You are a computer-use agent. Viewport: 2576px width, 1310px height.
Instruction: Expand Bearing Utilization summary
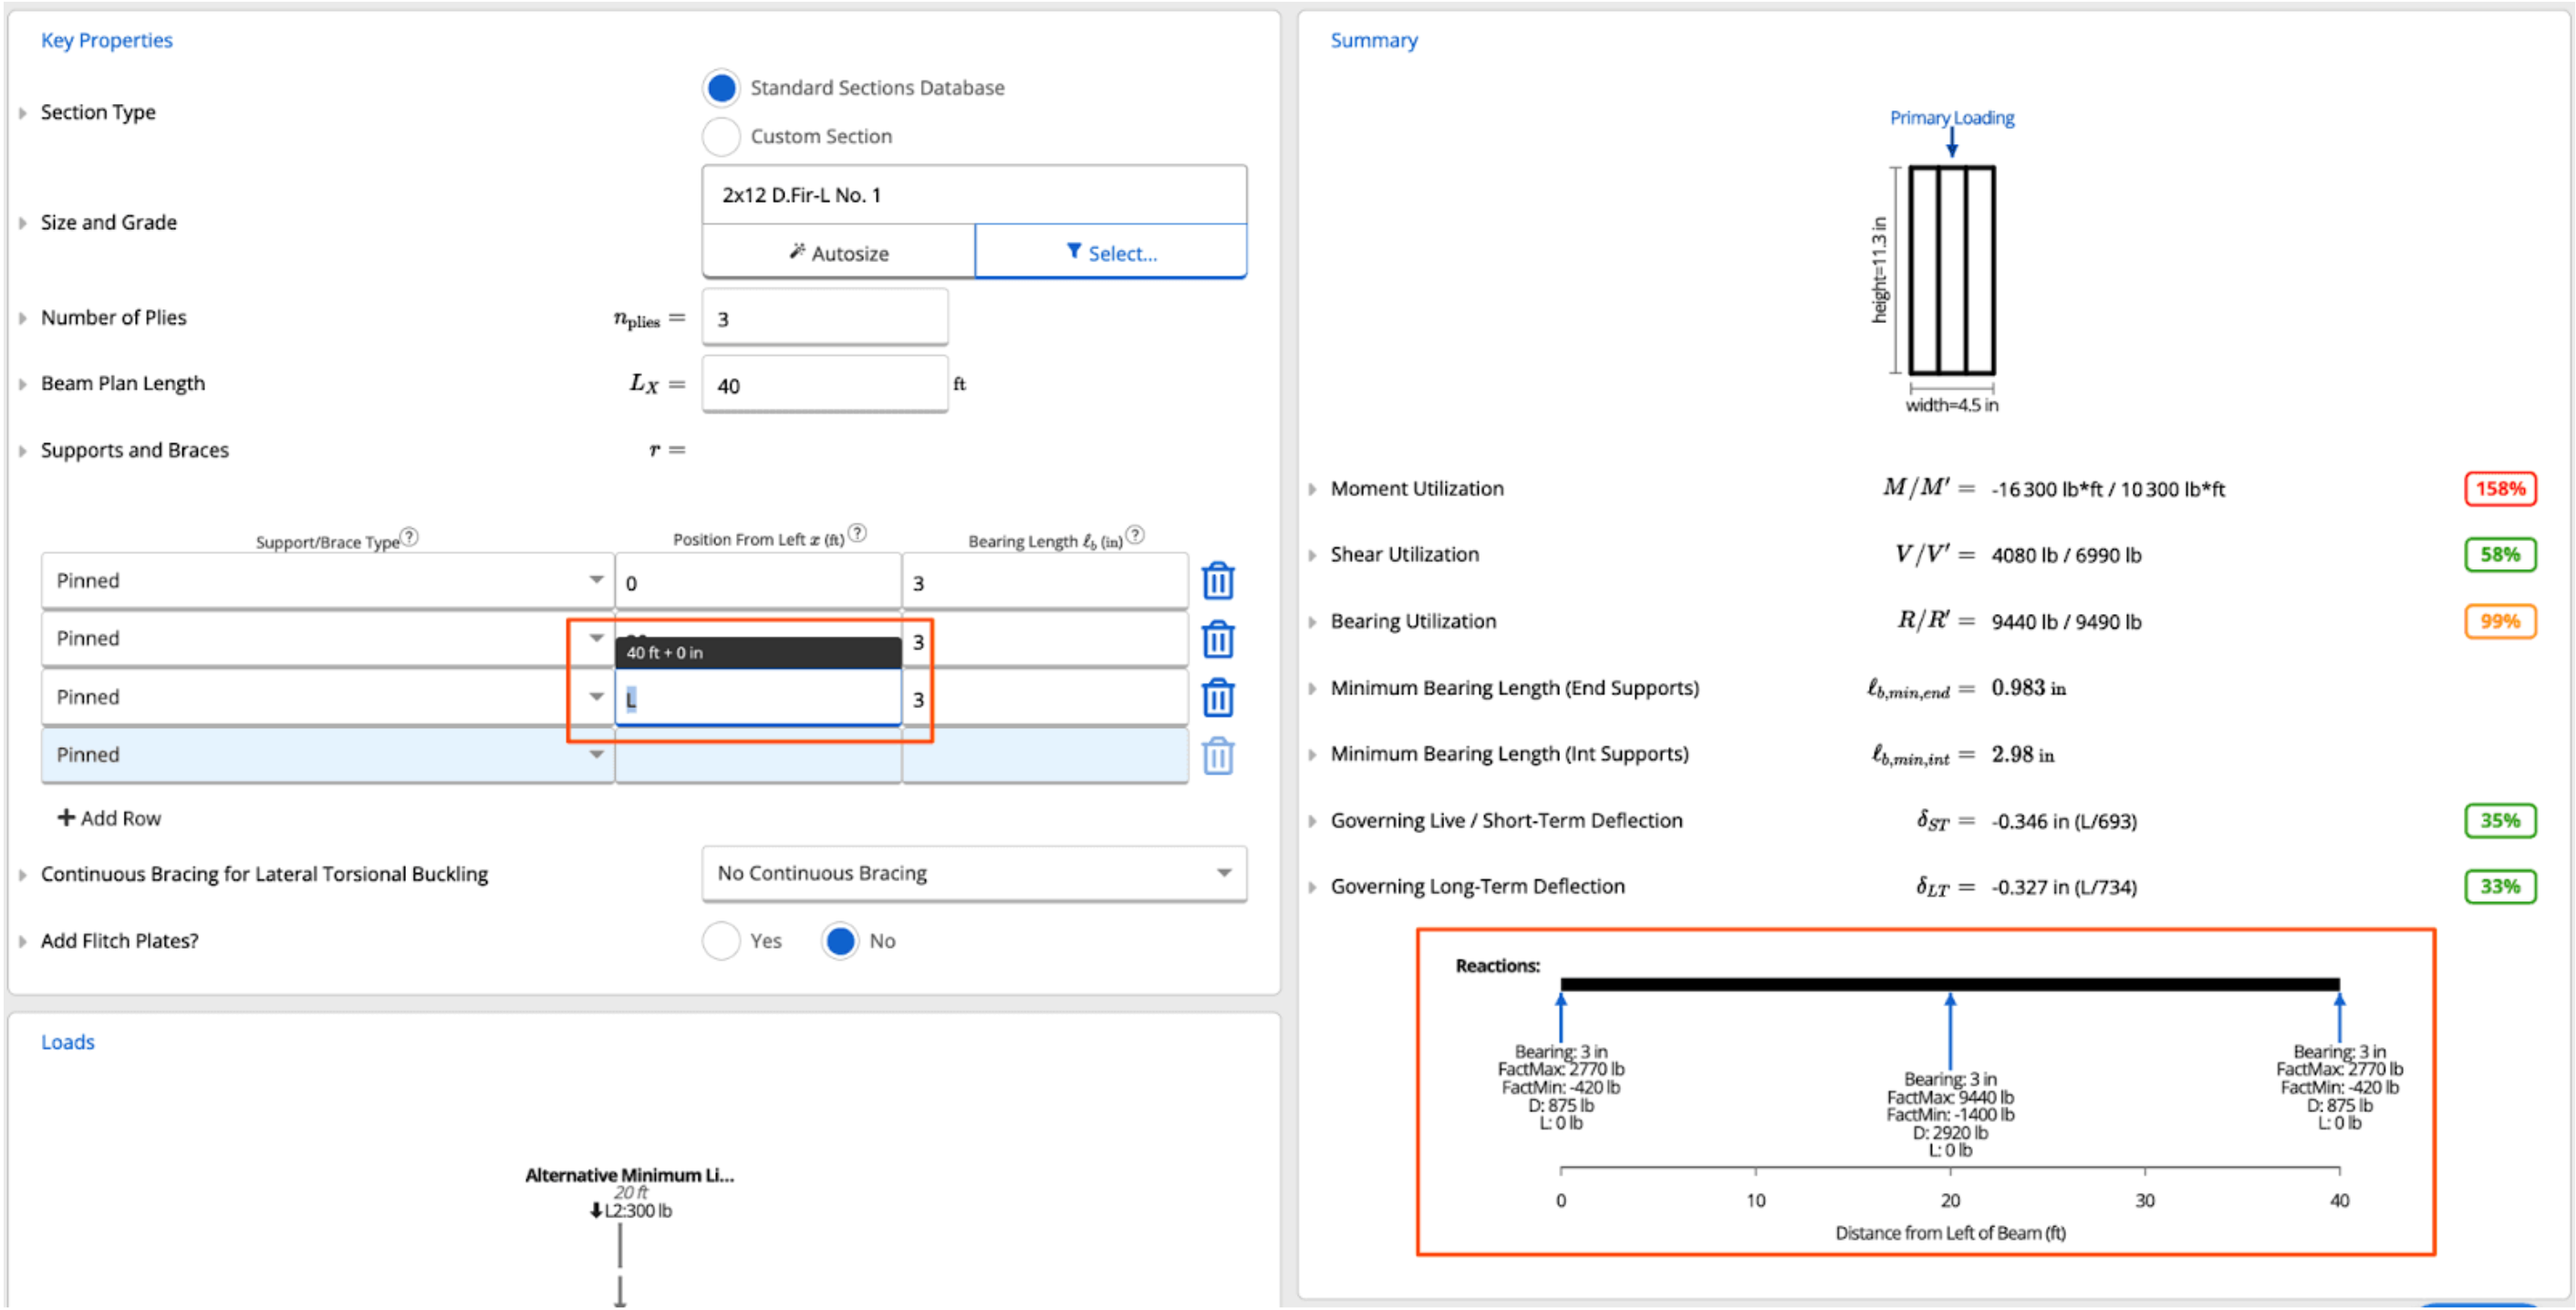[1312, 622]
